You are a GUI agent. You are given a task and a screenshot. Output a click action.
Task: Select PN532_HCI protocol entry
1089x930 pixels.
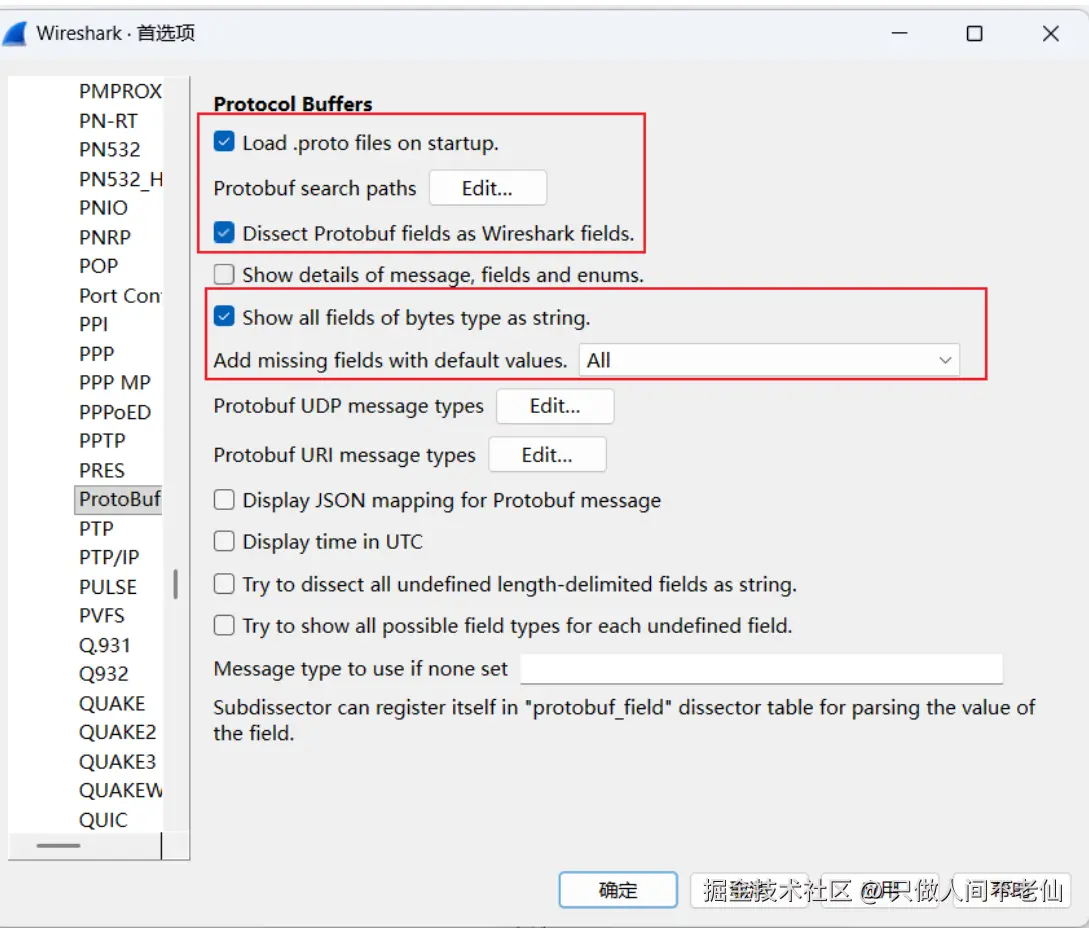pyautogui.click(x=120, y=179)
